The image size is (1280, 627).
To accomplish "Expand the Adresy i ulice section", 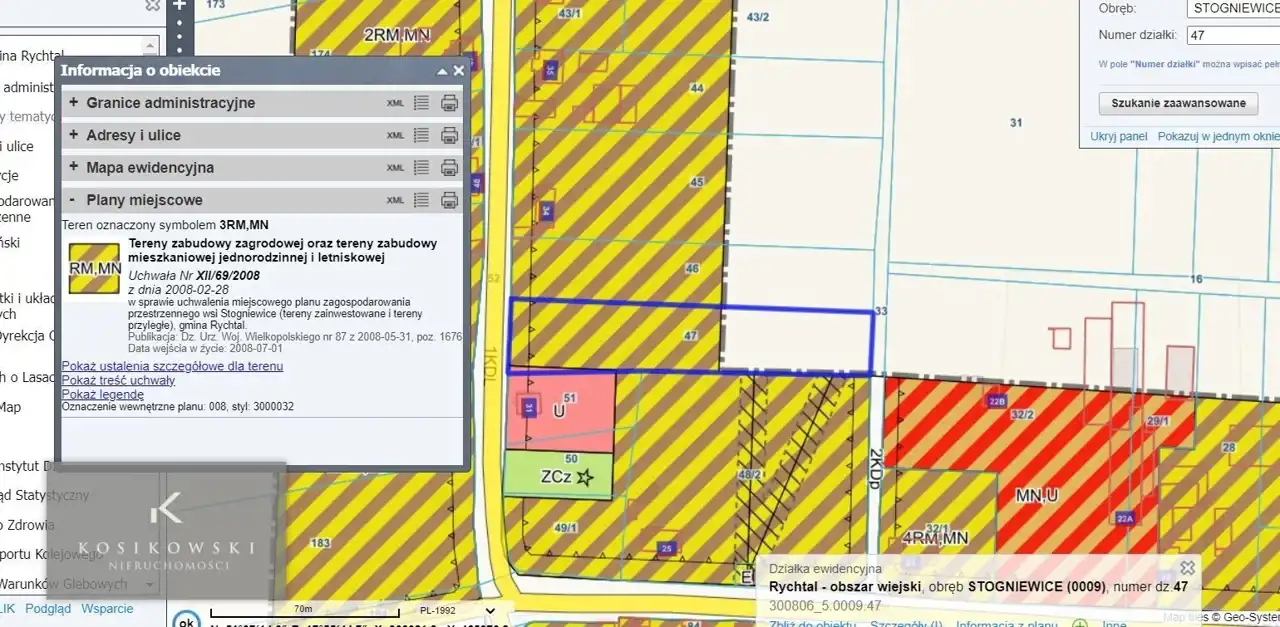I will pos(73,135).
